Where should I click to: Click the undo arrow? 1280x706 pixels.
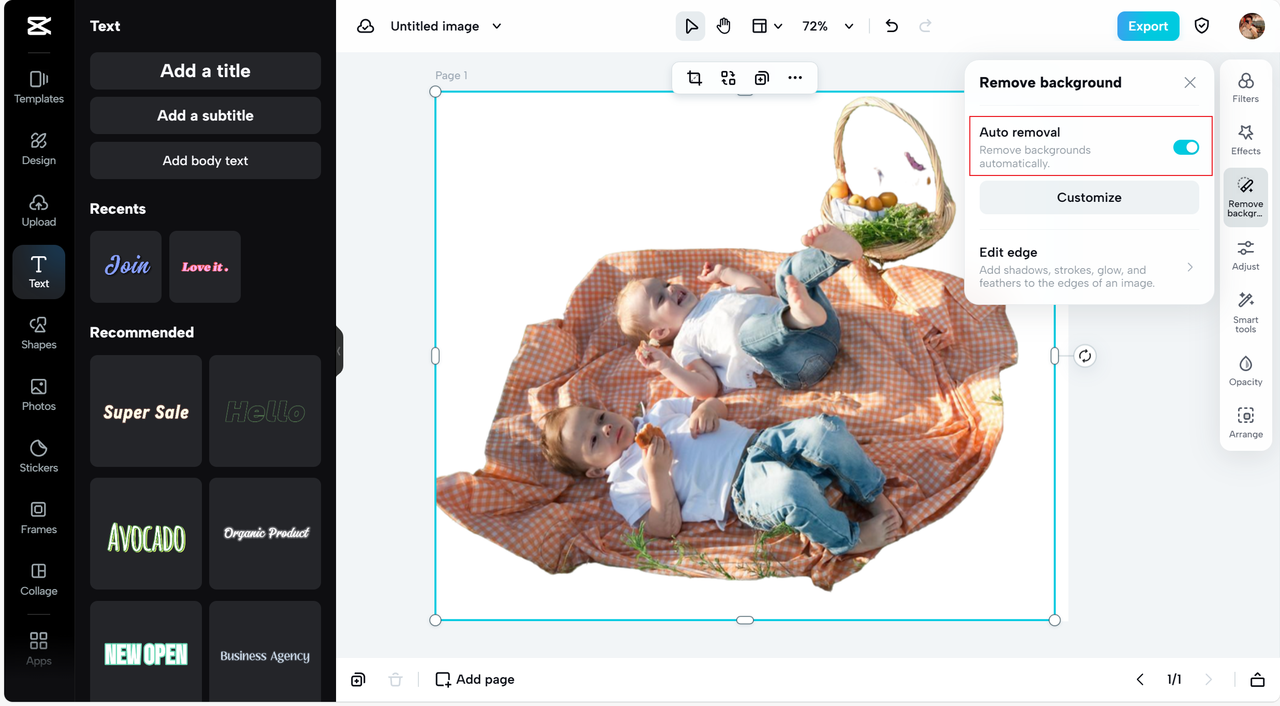point(892,26)
